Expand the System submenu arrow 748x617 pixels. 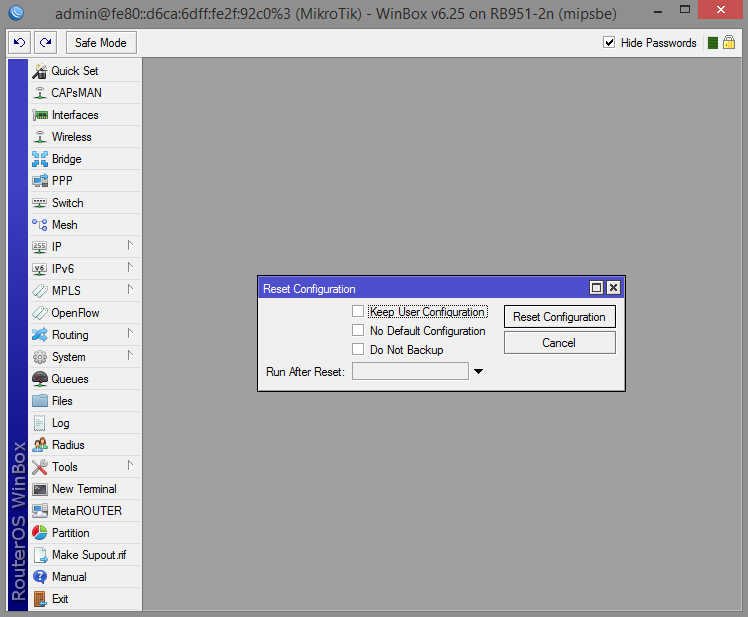pos(130,355)
